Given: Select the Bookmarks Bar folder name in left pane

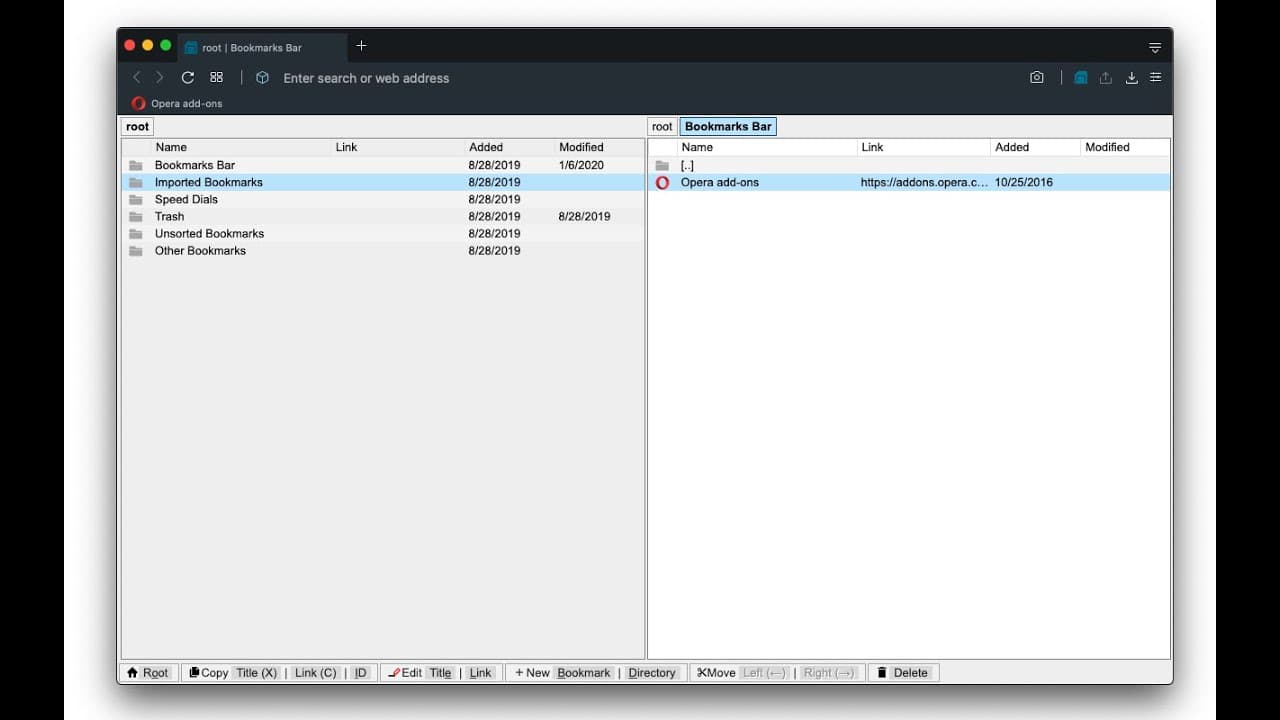Looking at the screenshot, I should (195, 165).
